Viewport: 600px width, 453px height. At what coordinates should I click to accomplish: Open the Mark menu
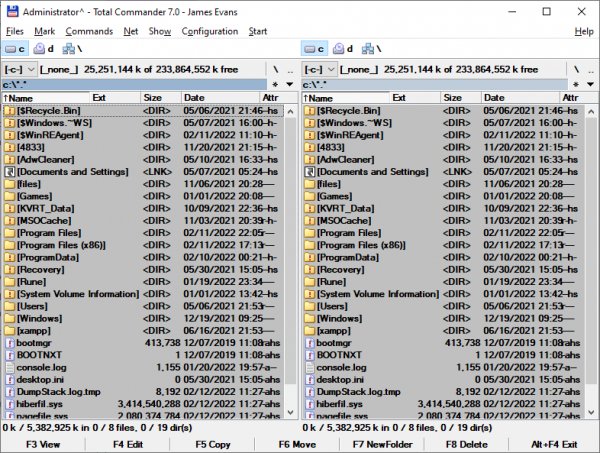[44, 31]
